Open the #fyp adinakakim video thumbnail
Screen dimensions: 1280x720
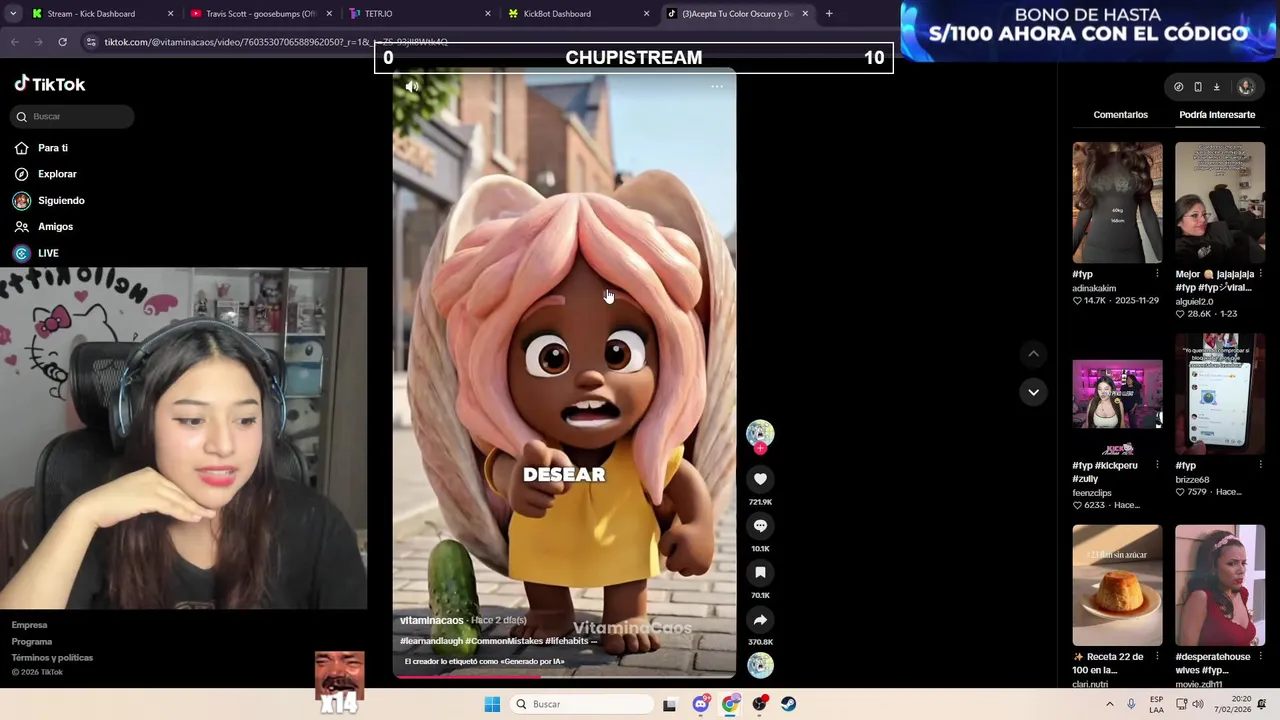[x=1117, y=203]
